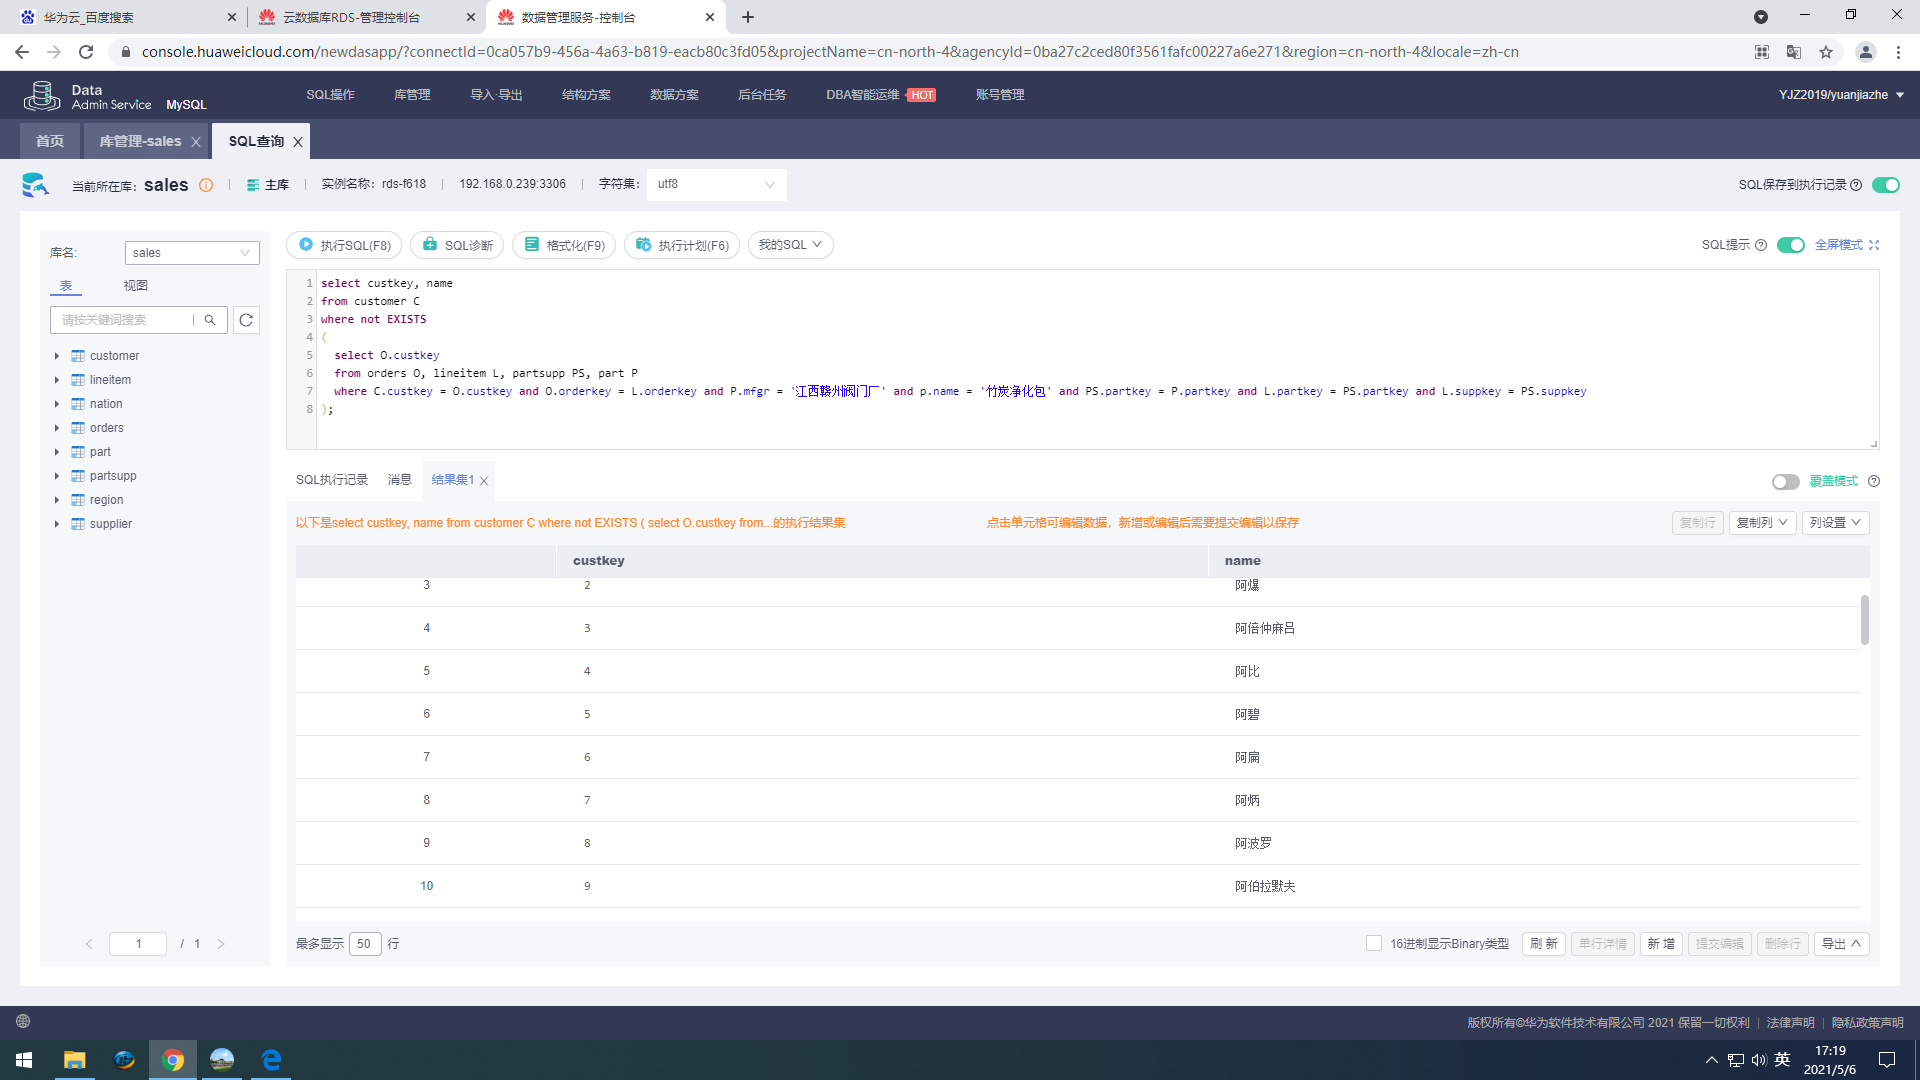The height and width of the screenshot is (1080, 1920).
Task: Click the Execute SQL (F8) play icon
Action: point(306,245)
